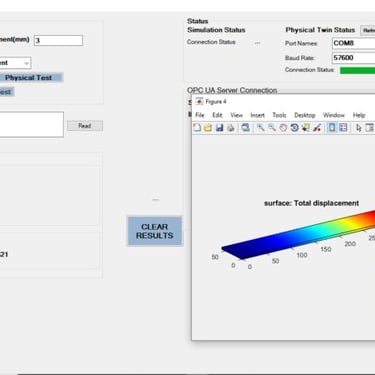Click the displacement (mm) field containing 3

pyautogui.click(x=58, y=40)
